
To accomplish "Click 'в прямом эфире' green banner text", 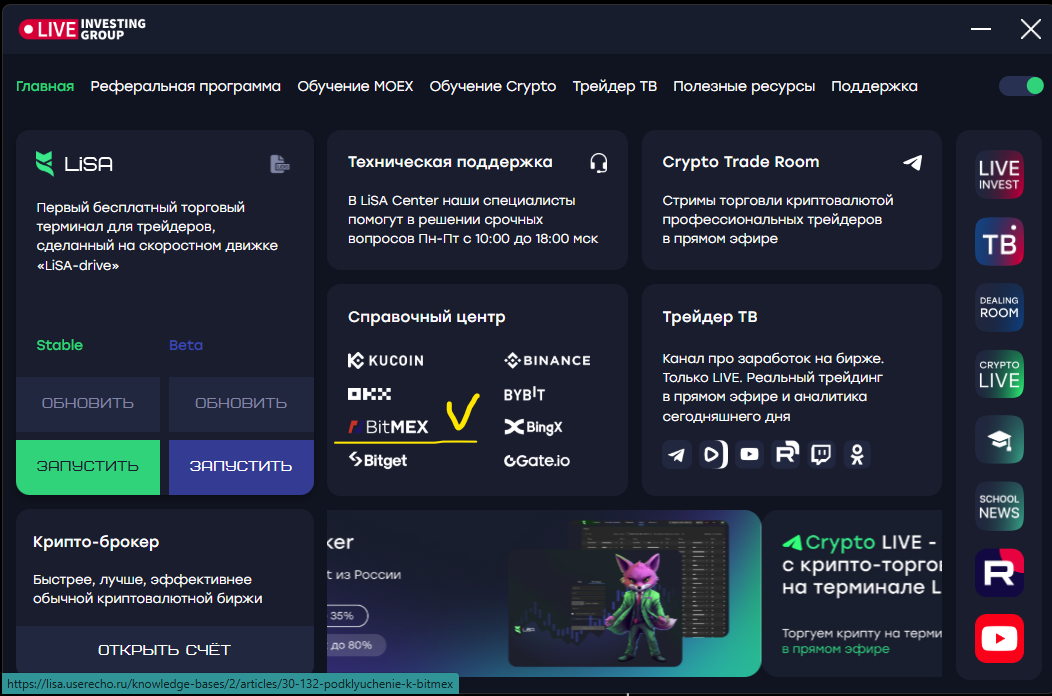I will pos(835,649).
